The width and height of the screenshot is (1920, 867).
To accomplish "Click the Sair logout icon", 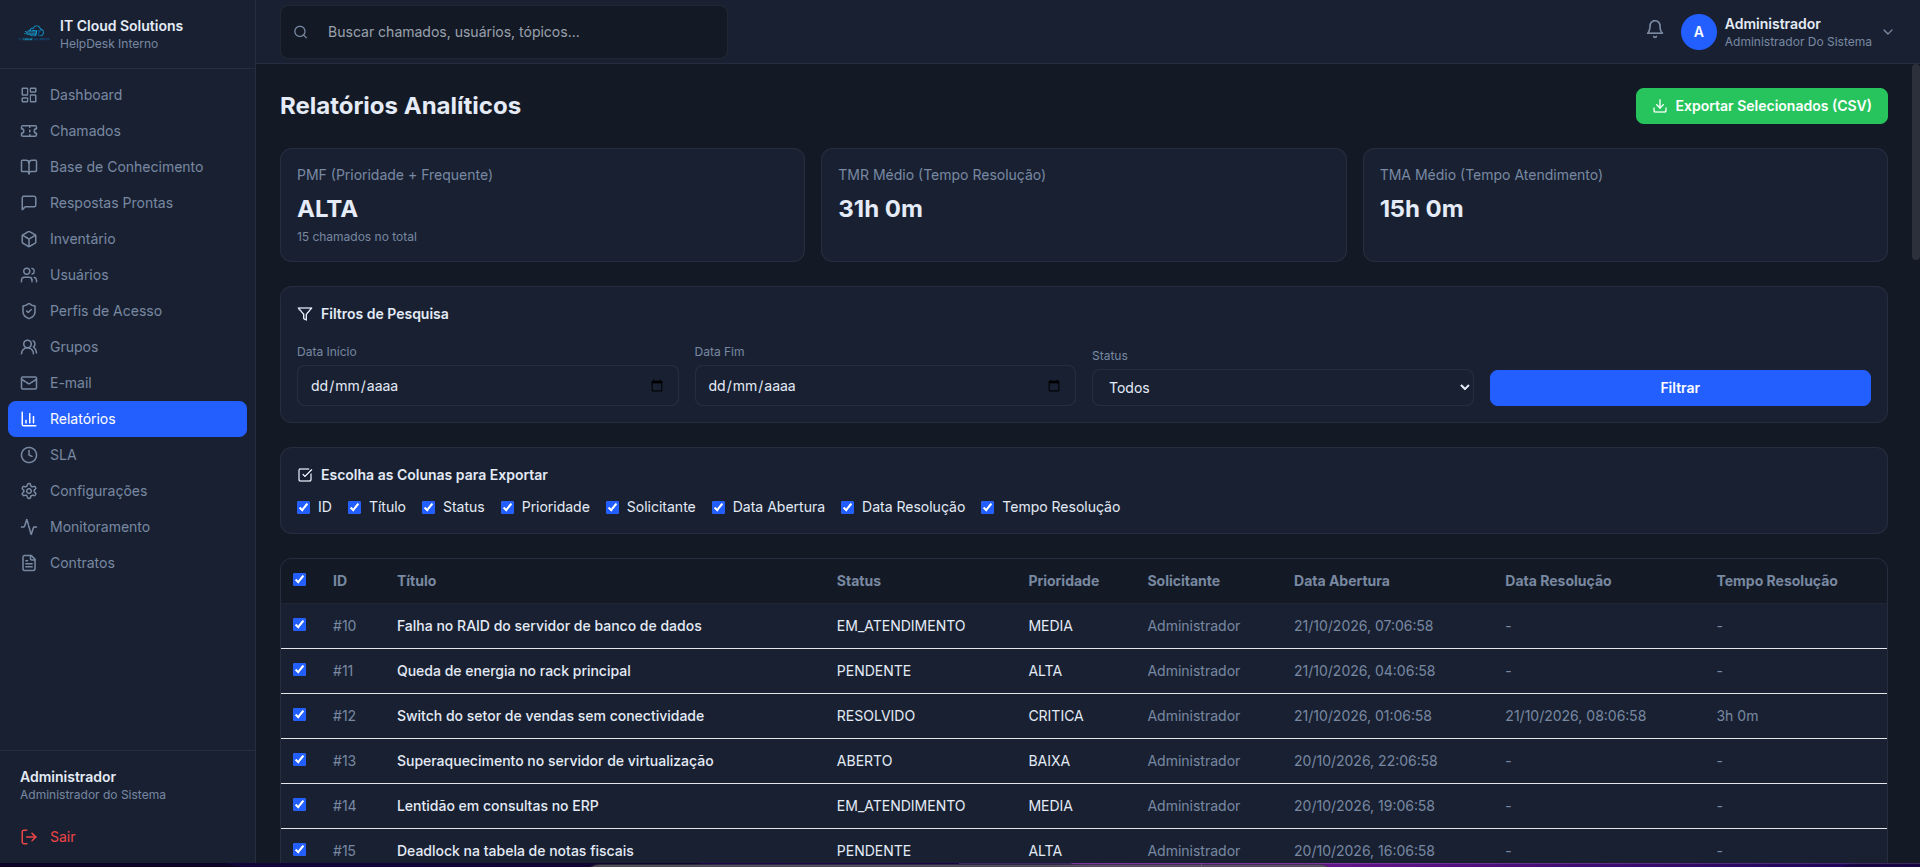I will pyautogui.click(x=29, y=837).
